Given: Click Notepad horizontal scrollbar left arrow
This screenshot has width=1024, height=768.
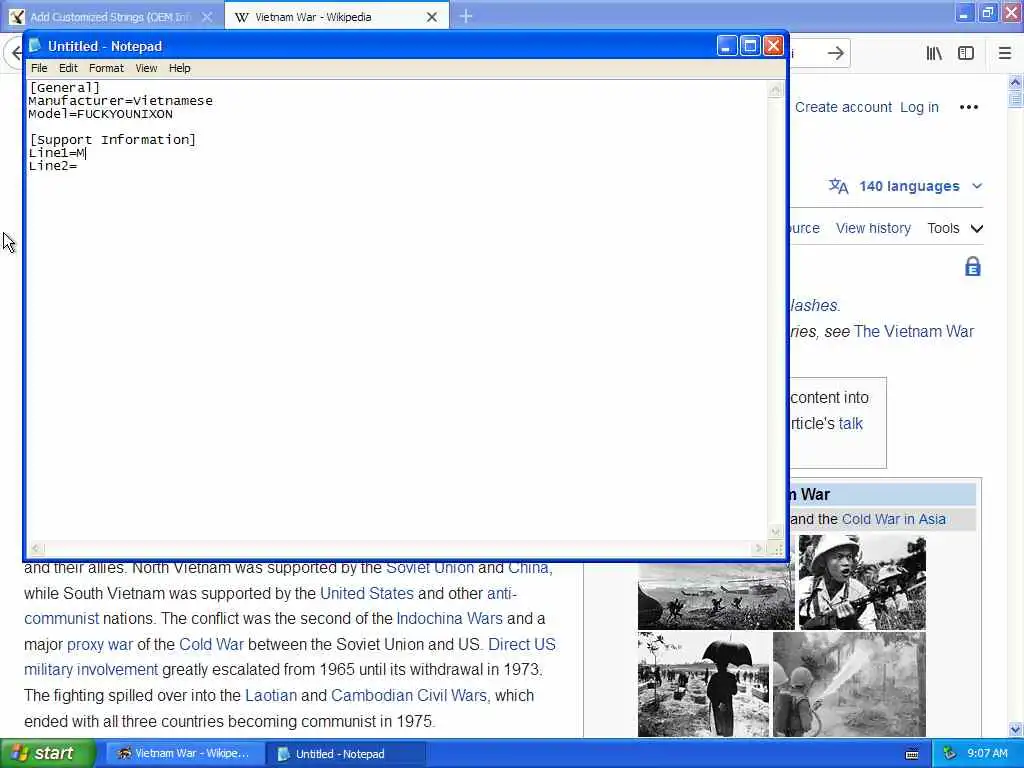Looking at the screenshot, I should click(36, 549).
